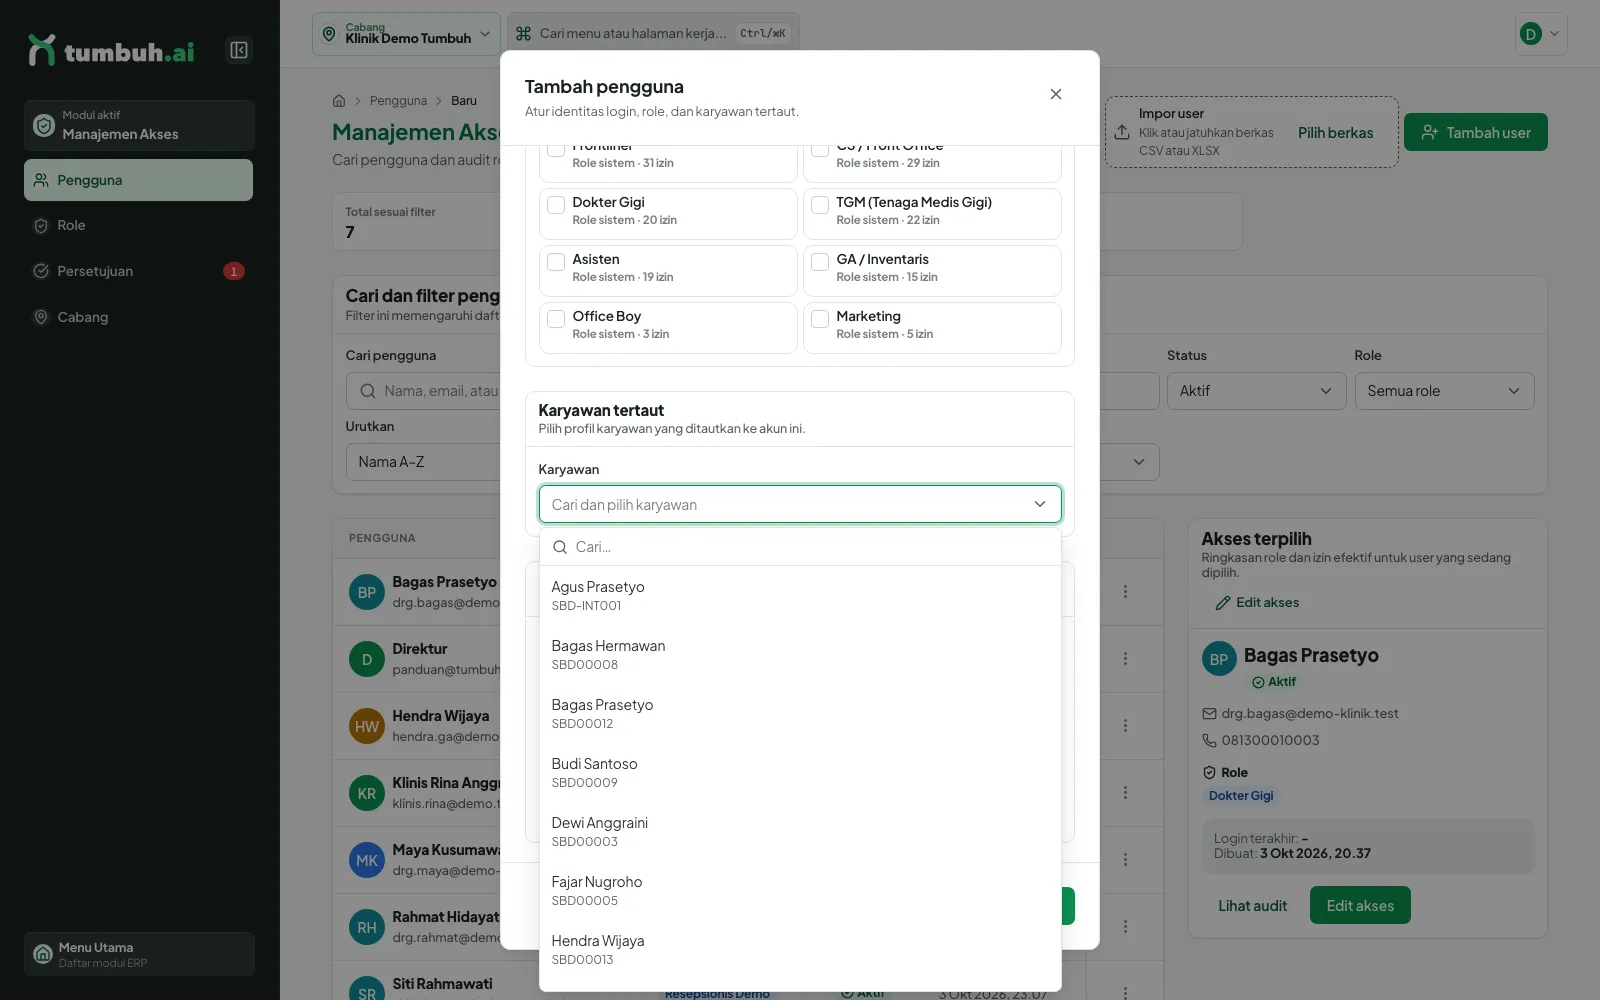1600x1000 pixels.
Task: Open Menu Utama module list
Action: pos(139,954)
